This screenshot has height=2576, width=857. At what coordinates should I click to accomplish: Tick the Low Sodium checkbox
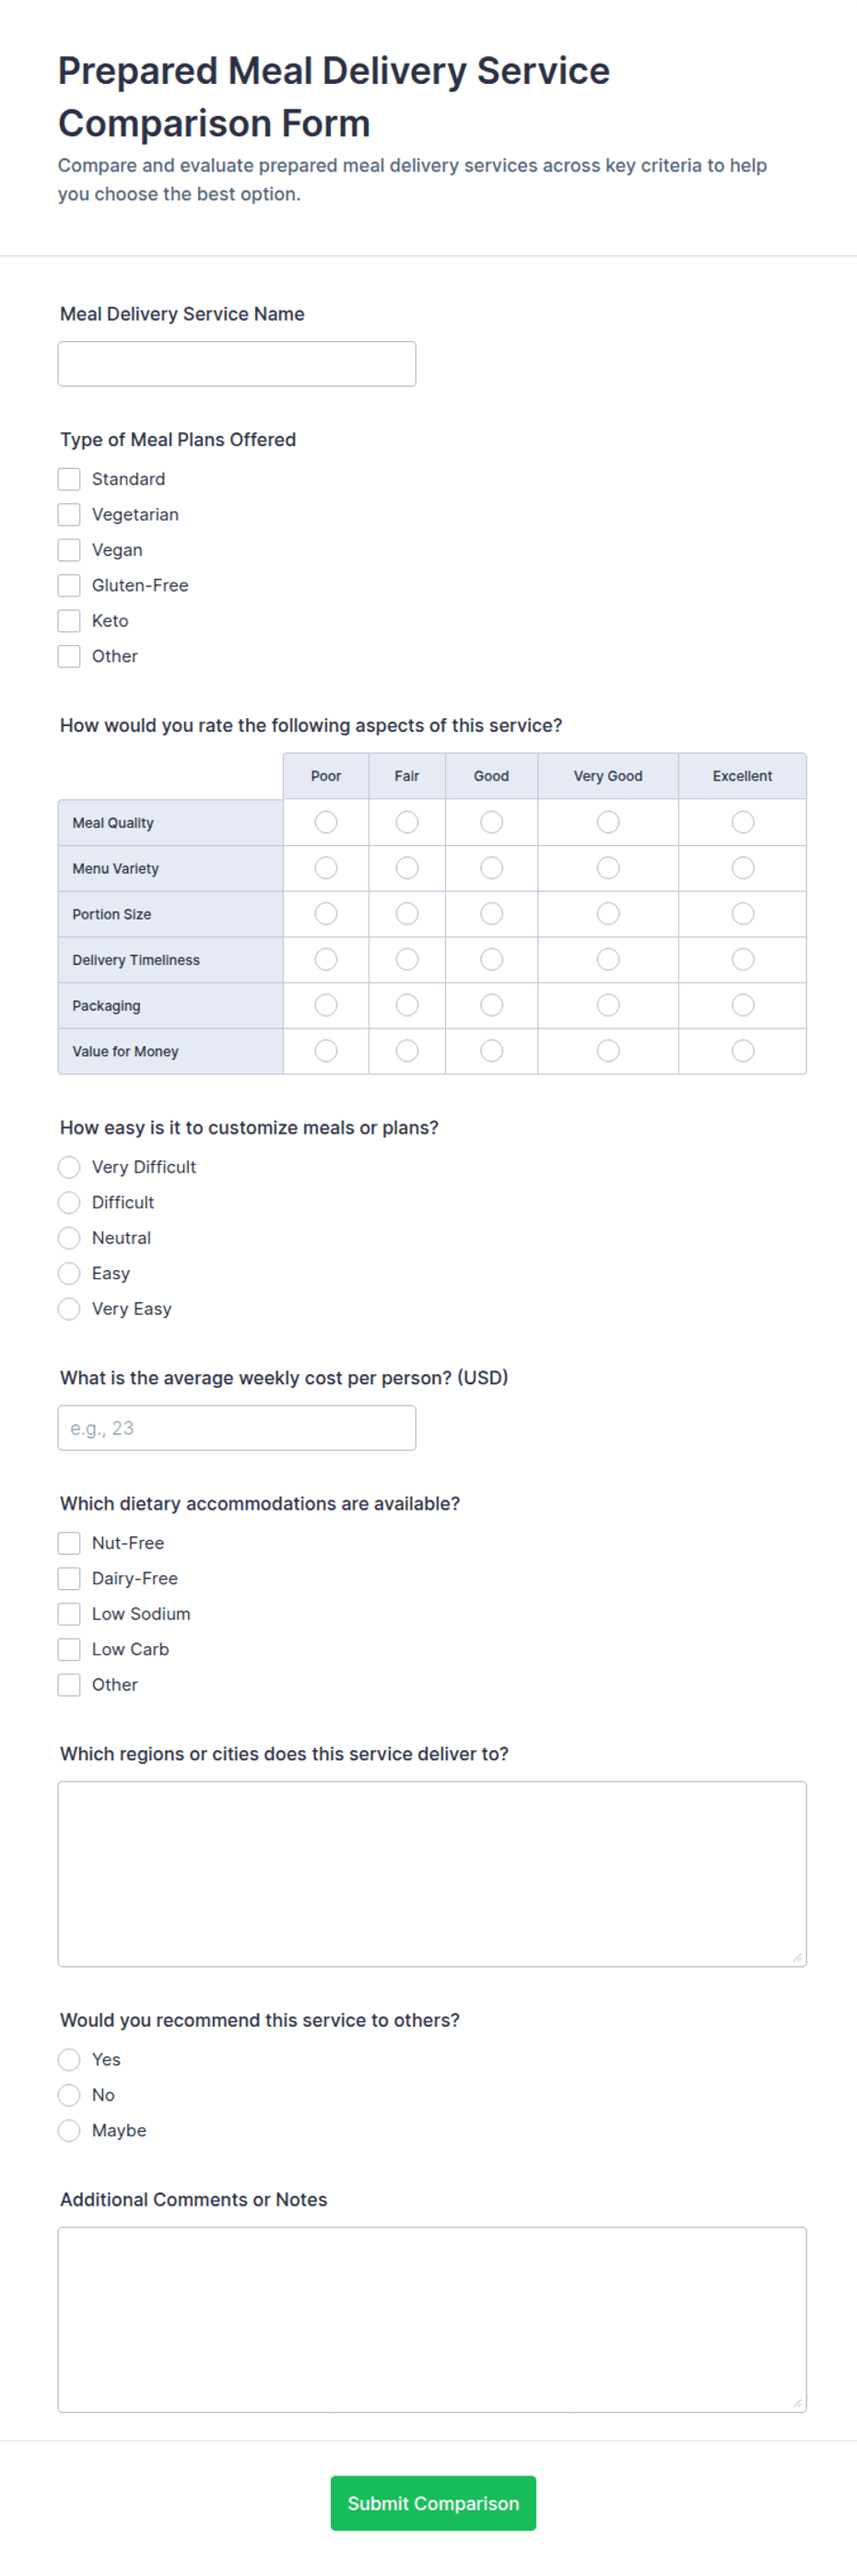click(x=69, y=1614)
